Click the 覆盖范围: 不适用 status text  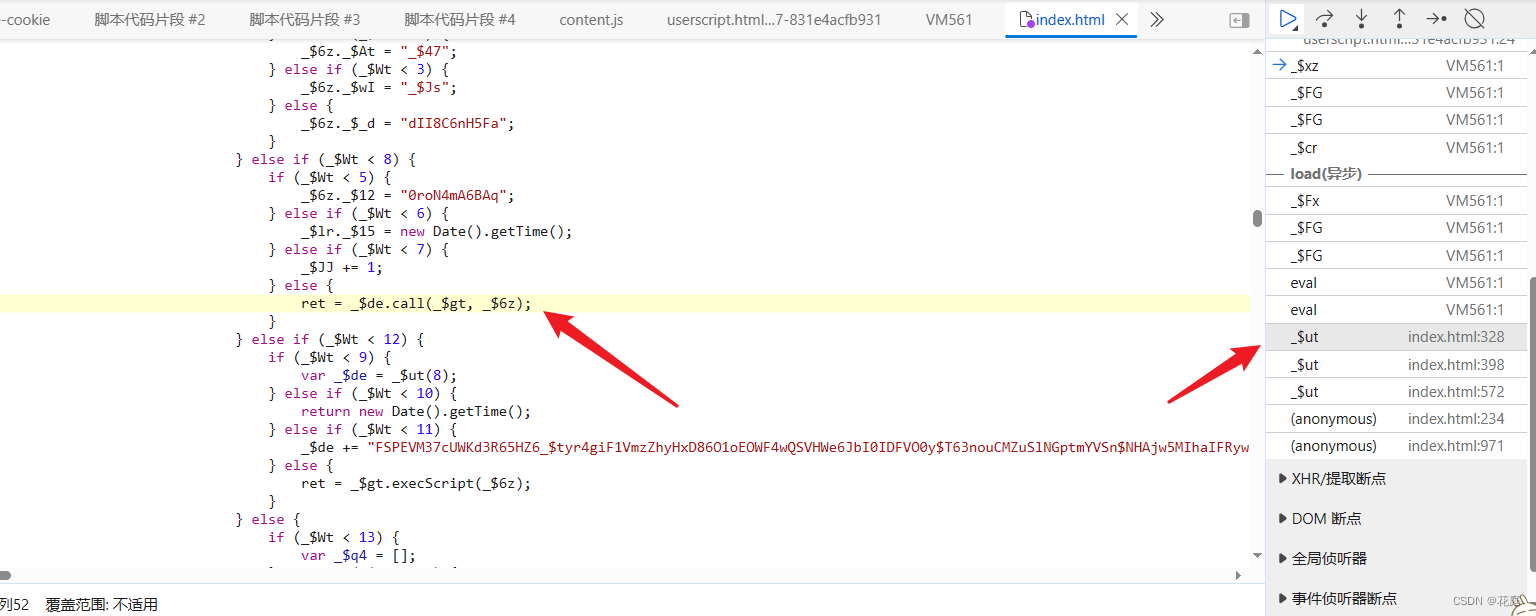tap(102, 604)
